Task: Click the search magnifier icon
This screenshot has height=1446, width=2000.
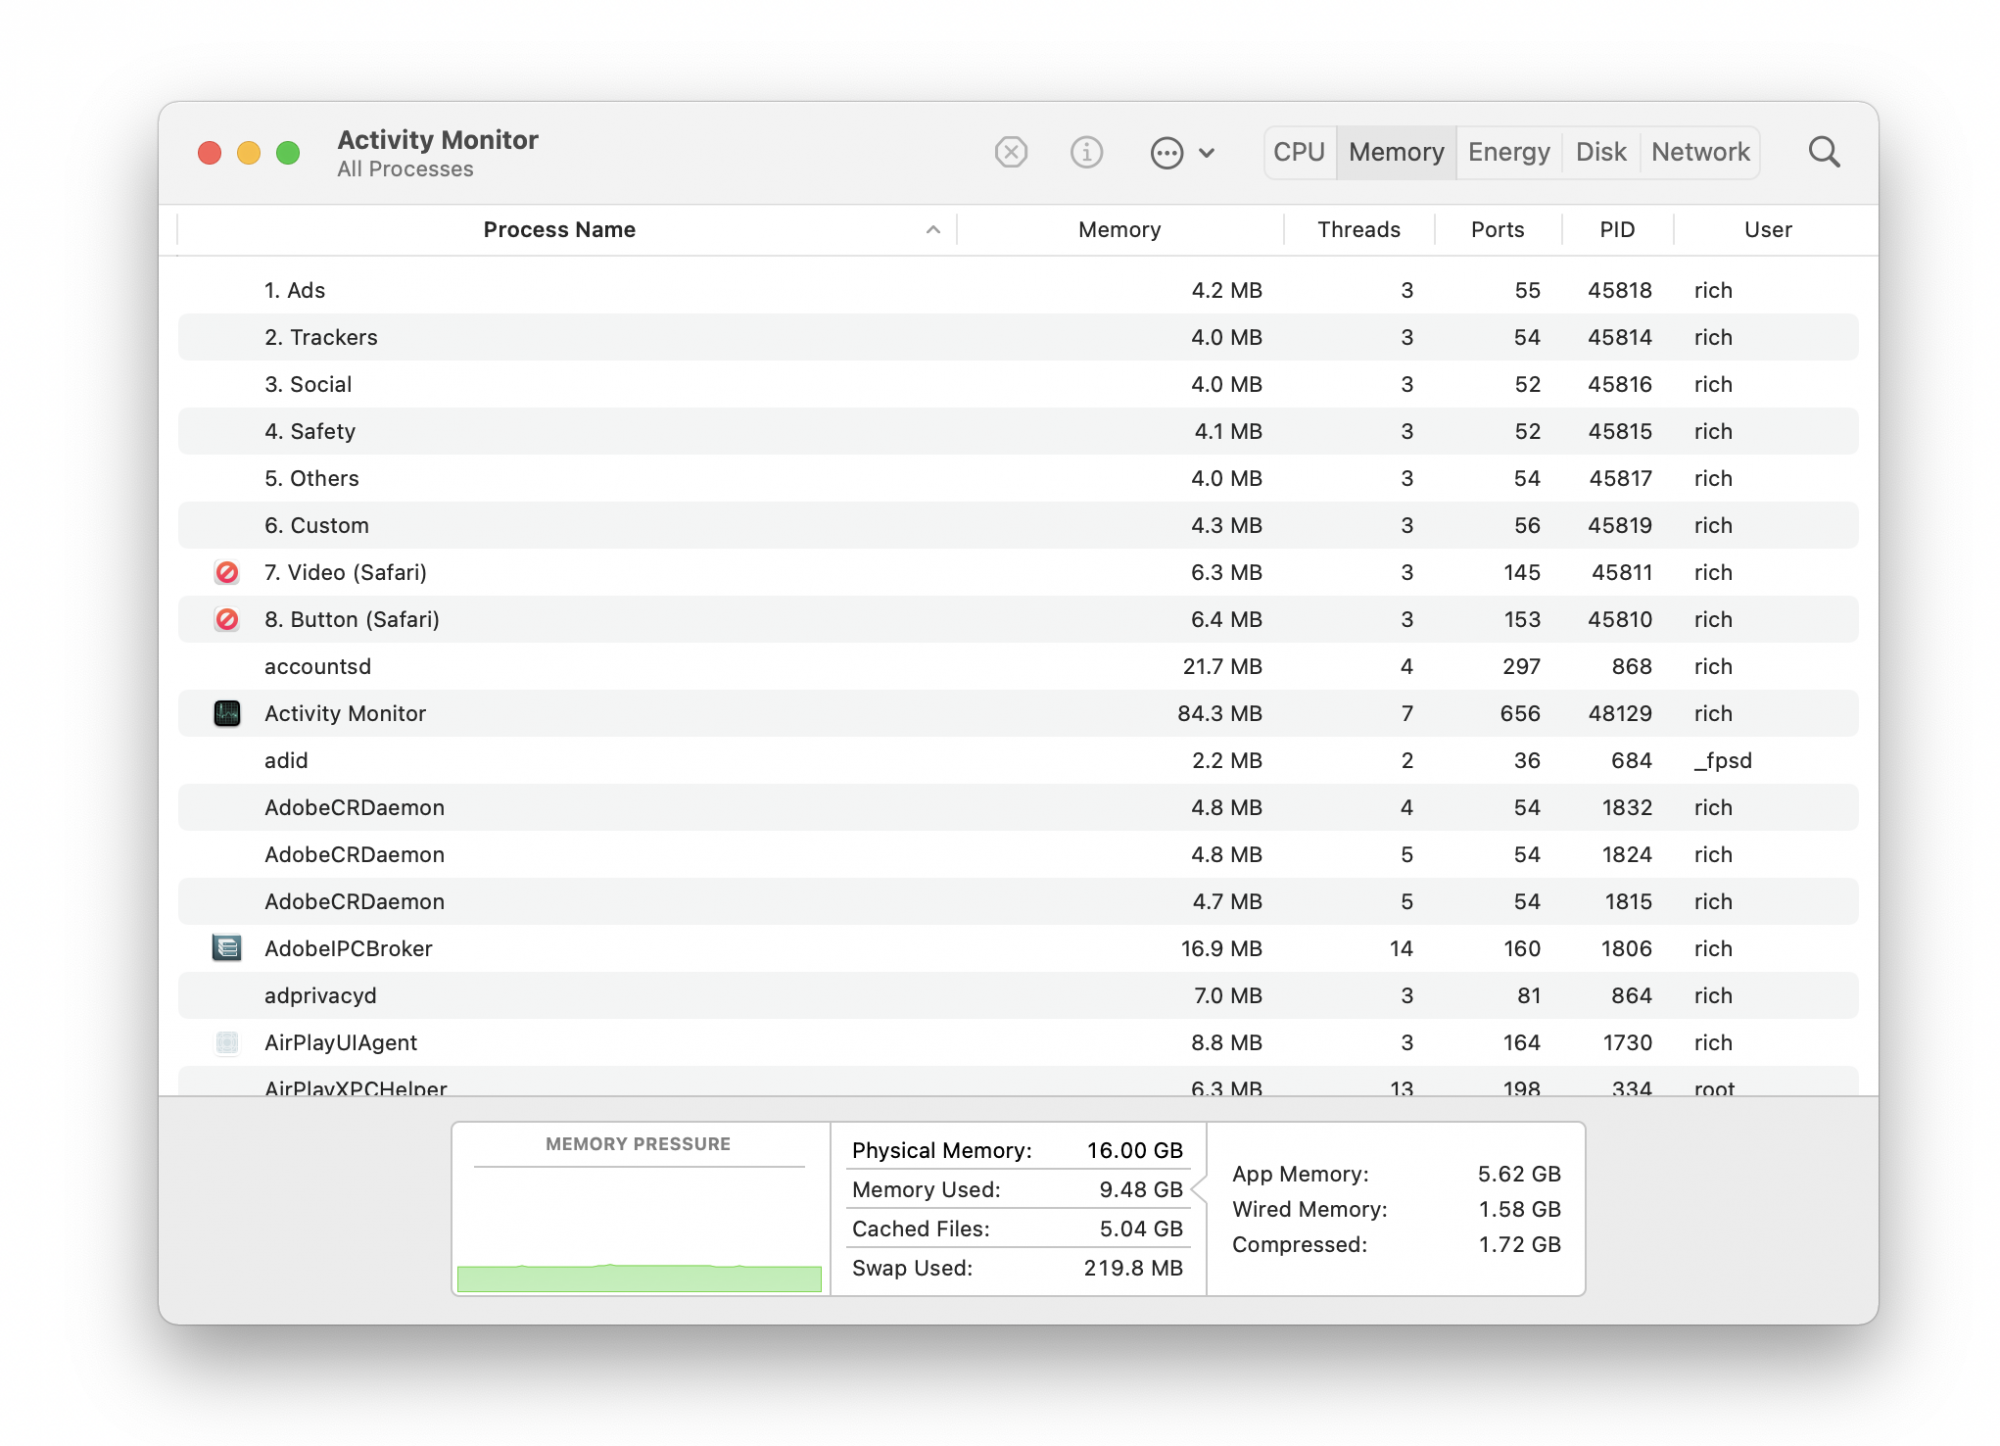Action: 1824,152
